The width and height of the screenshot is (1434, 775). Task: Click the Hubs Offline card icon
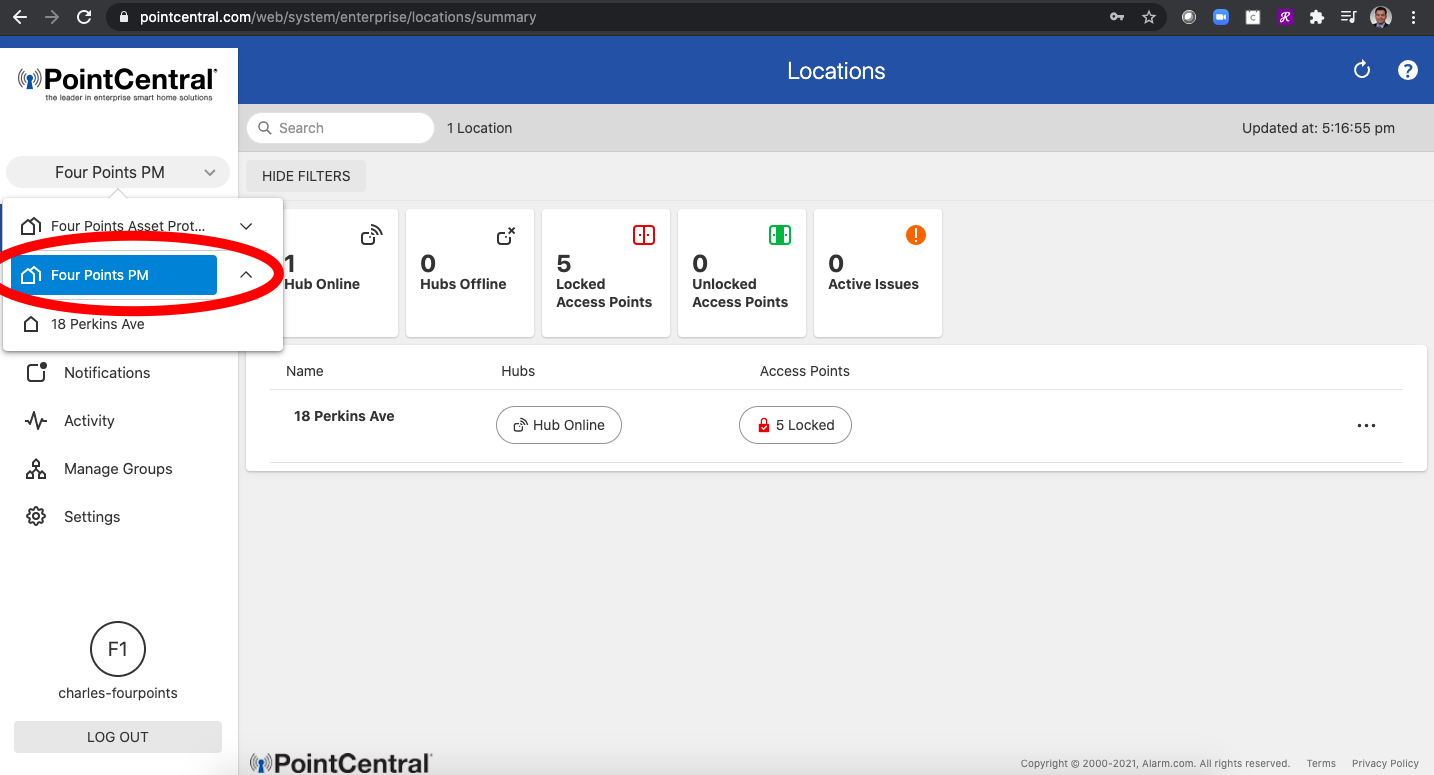(506, 235)
